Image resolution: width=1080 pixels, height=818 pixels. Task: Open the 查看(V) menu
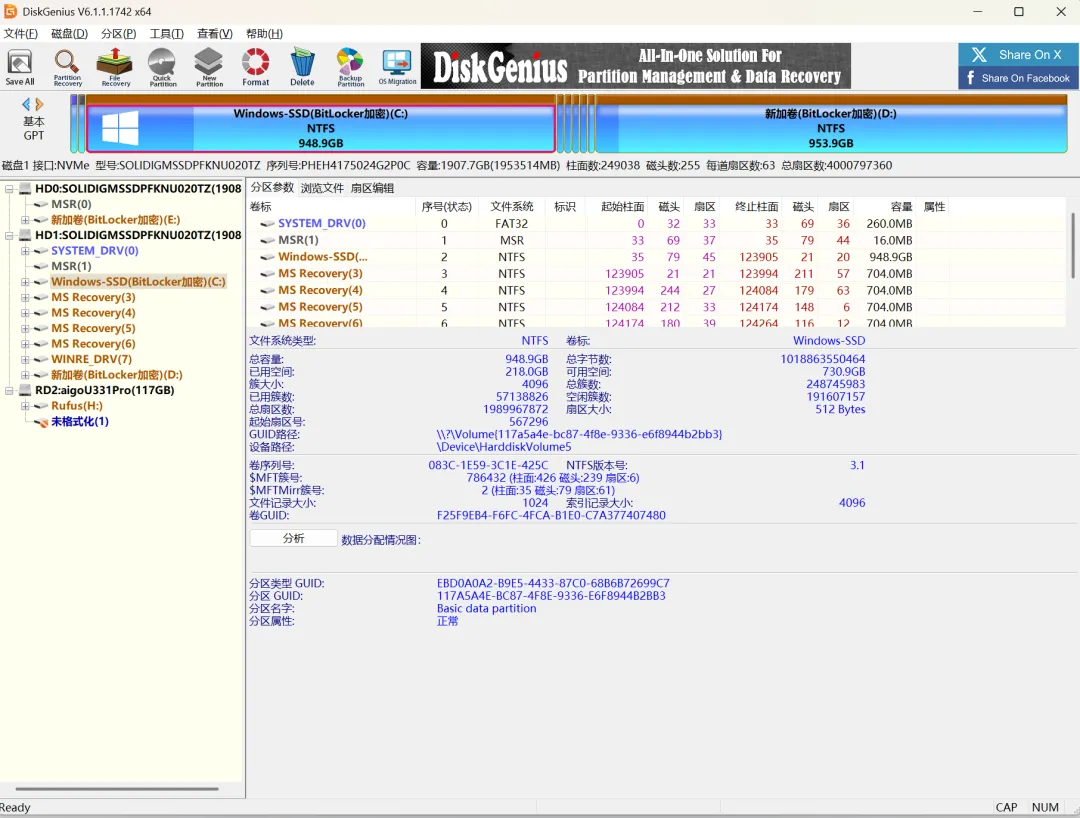215,34
